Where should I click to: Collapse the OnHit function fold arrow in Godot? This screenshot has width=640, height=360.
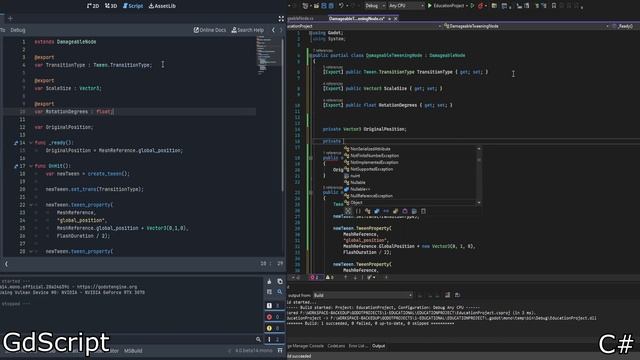click(31, 166)
